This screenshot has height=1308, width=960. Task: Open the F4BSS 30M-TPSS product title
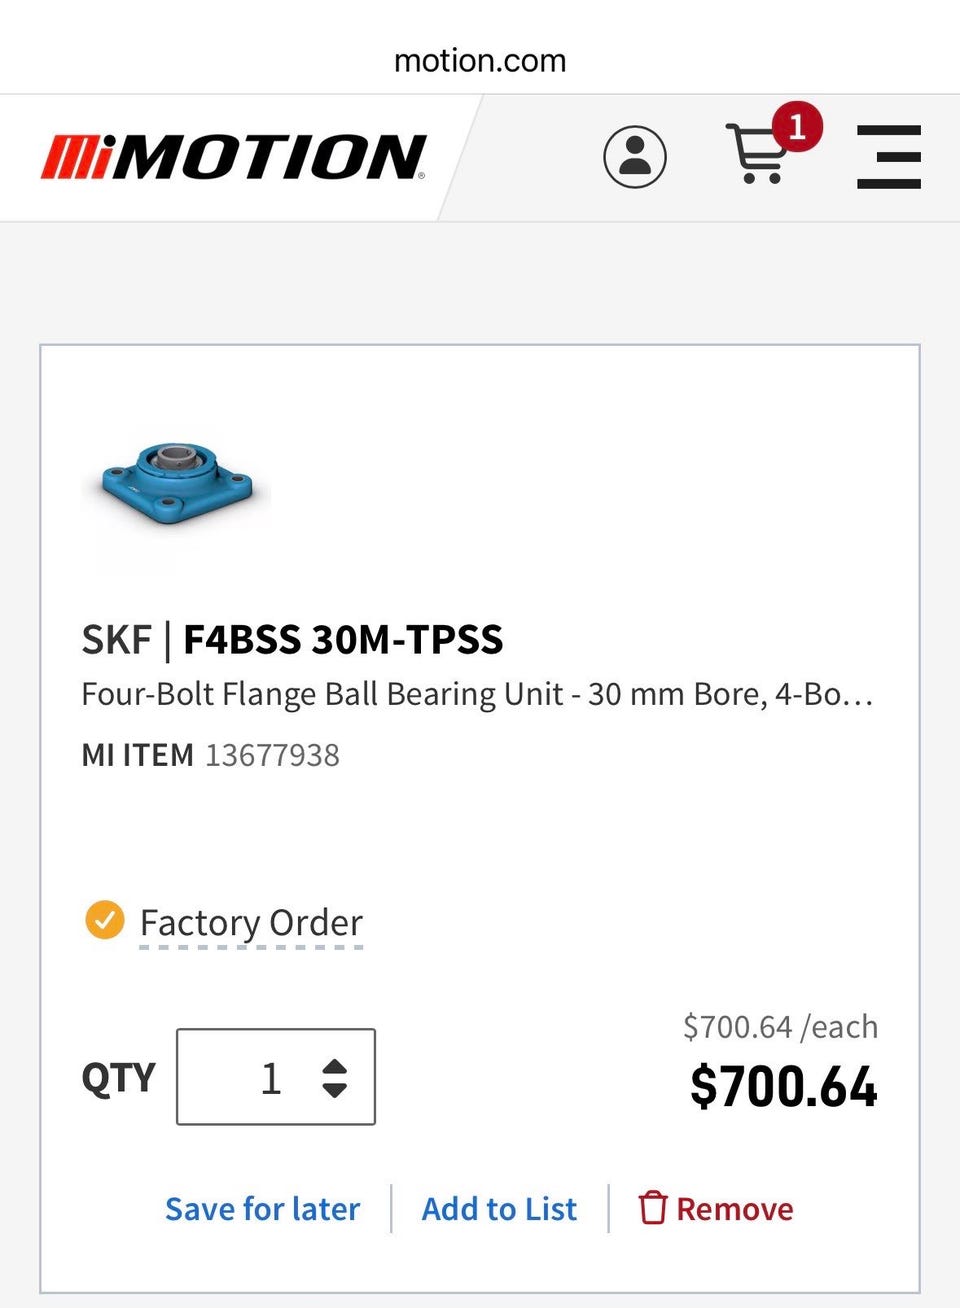coord(342,639)
